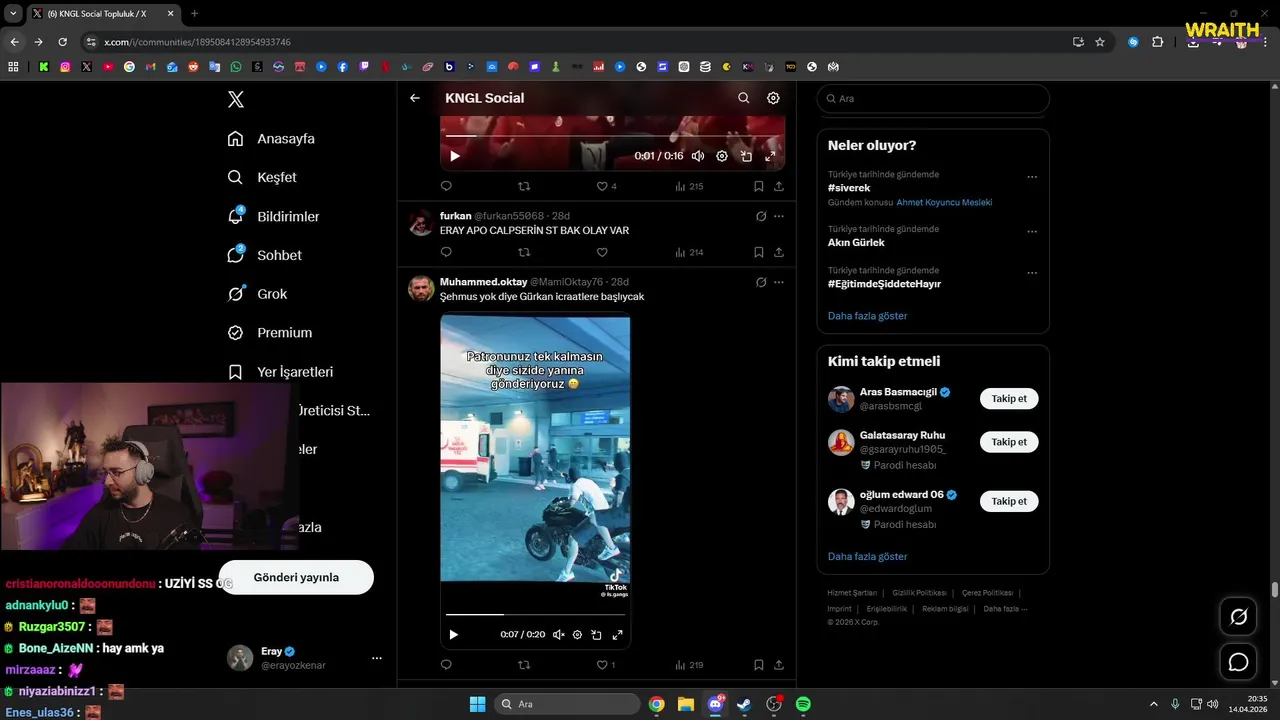1280x720 pixels.
Task: Open the Windows Start menu
Action: (x=477, y=704)
